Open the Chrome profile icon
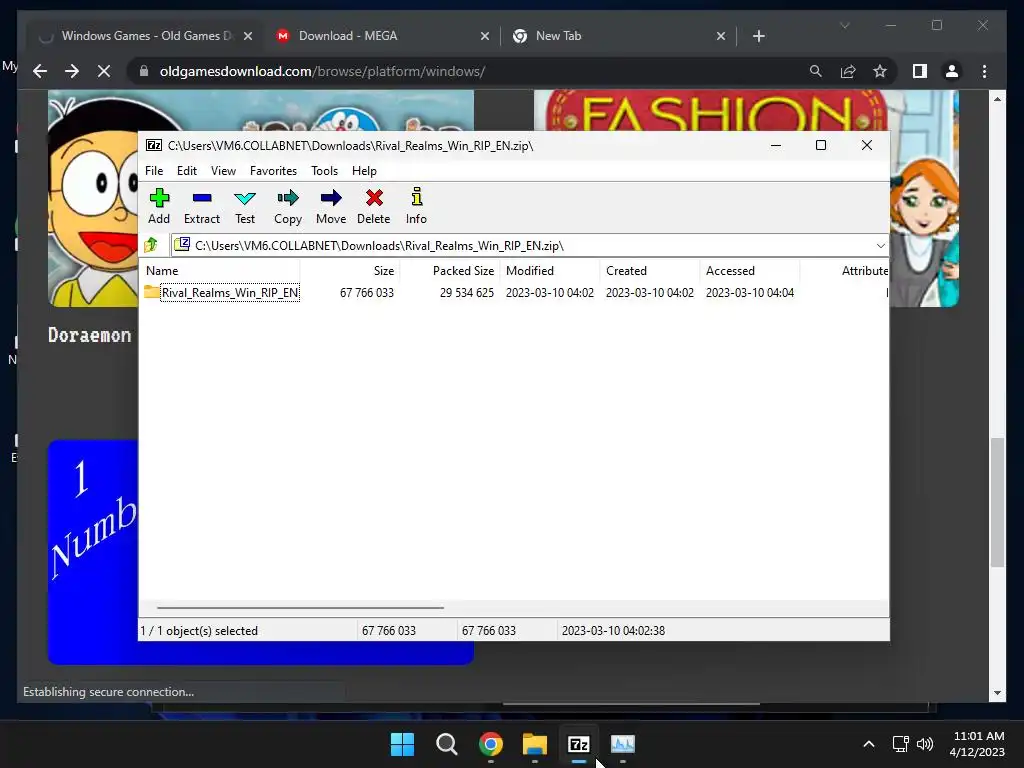Screen dimensions: 1024x768 click(x=952, y=71)
